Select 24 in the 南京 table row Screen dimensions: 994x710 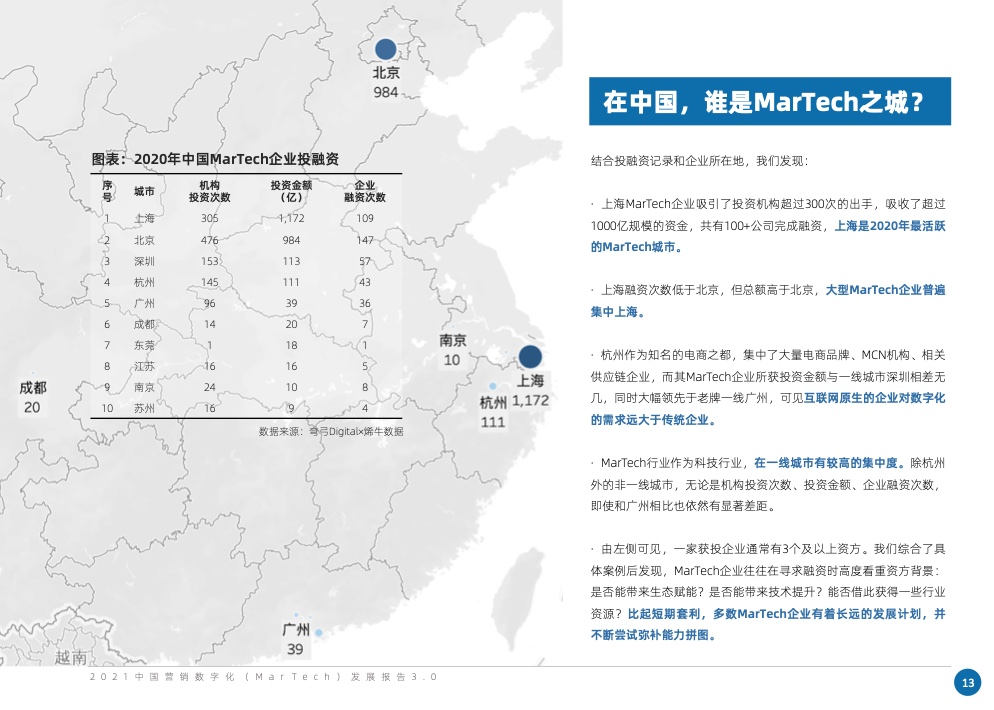click(x=209, y=387)
